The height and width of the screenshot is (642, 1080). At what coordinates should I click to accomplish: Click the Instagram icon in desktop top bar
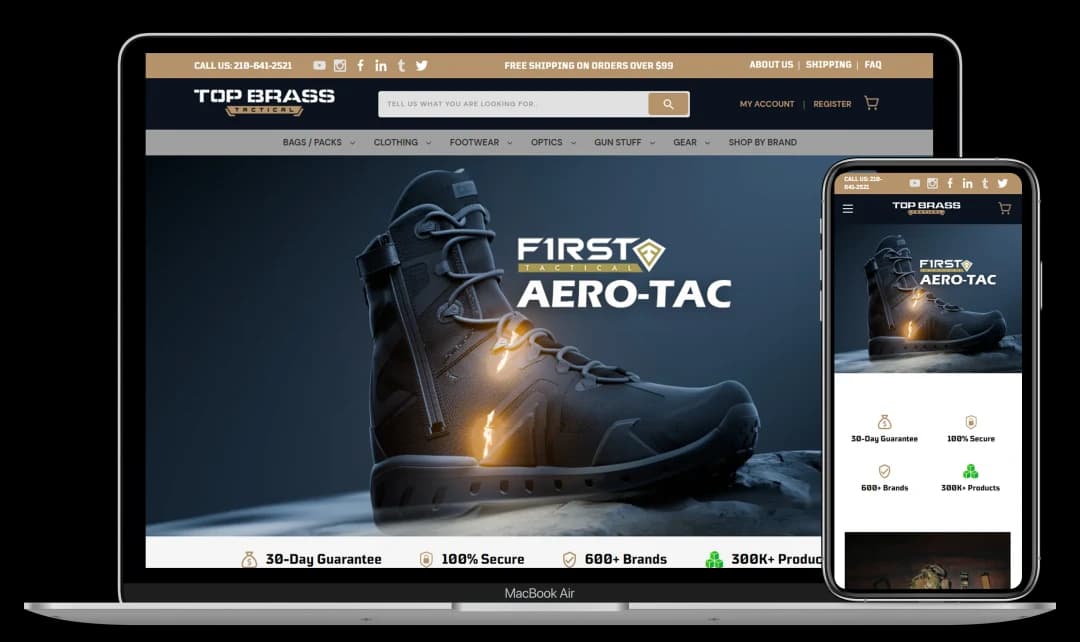point(340,66)
